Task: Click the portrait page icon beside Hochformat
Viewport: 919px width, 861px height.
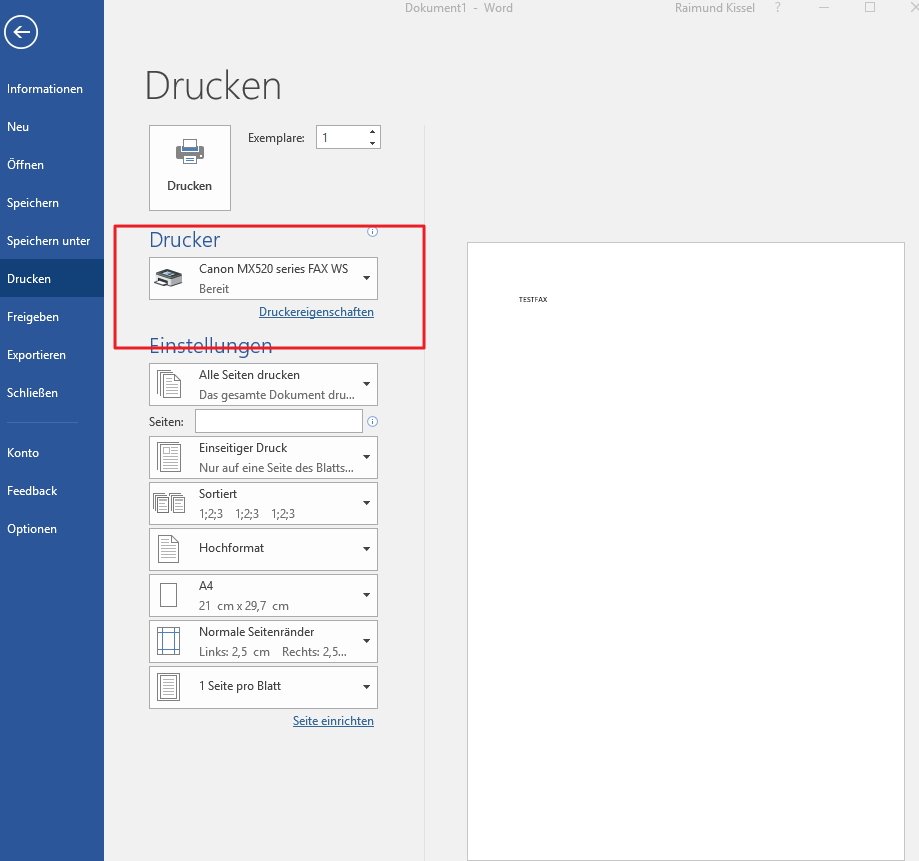Action: 169,549
